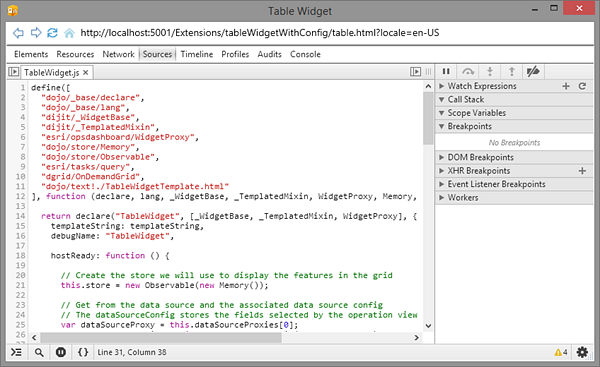Add a watch expression
Image resolution: width=600 pixels, height=367 pixels.
(566, 86)
